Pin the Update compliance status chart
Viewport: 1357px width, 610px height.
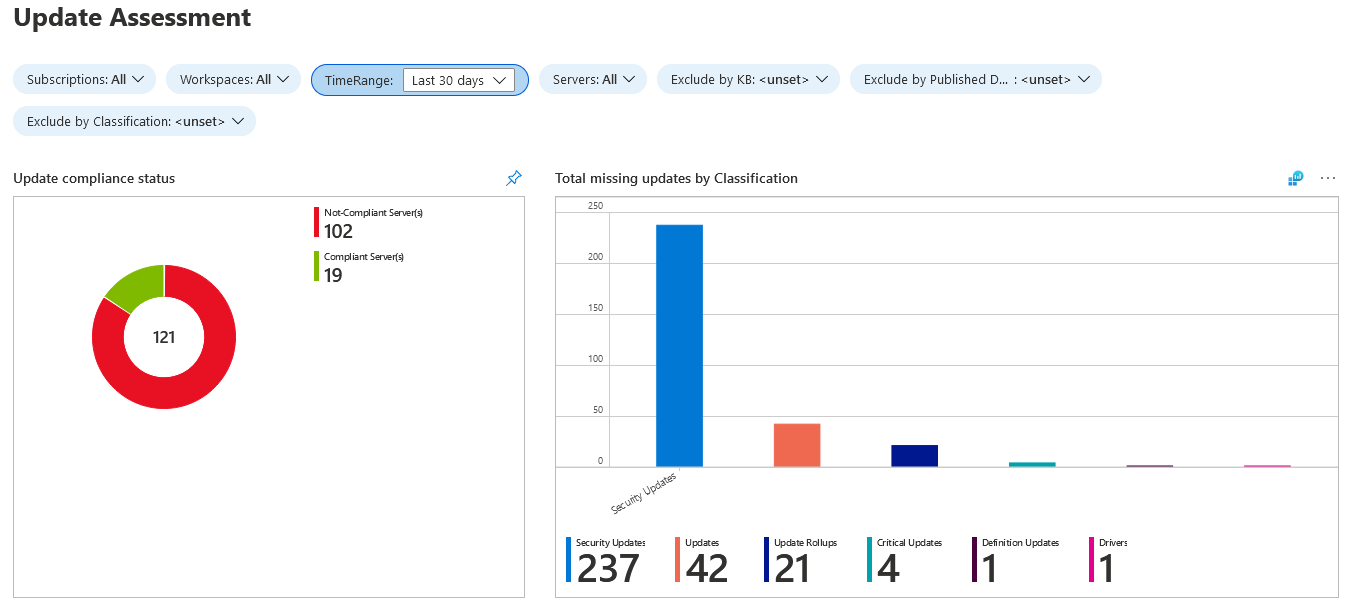514,178
